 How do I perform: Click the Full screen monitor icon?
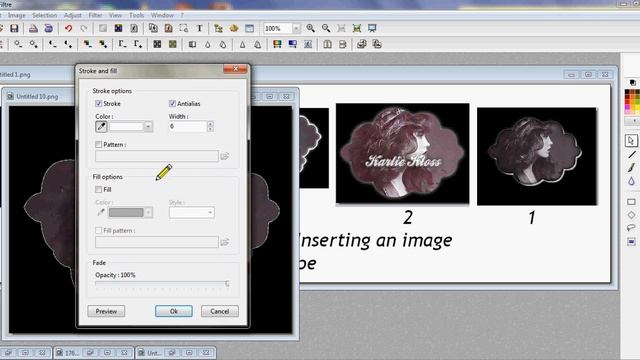tap(372, 28)
